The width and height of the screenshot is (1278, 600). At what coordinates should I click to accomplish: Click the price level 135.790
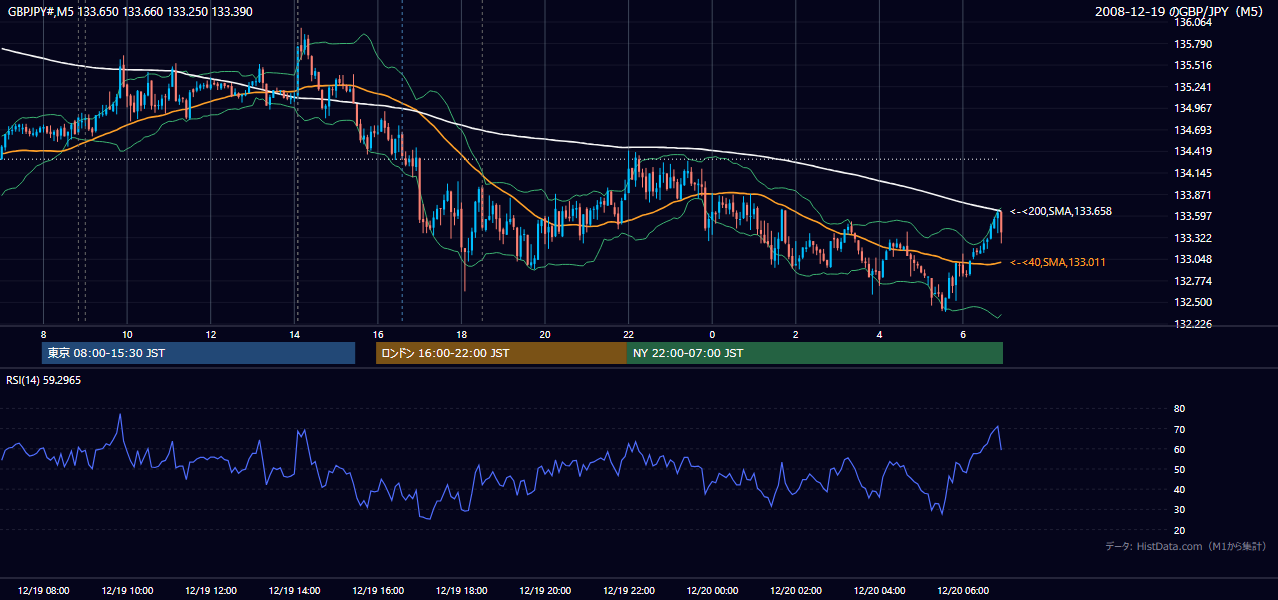[x=1192, y=44]
